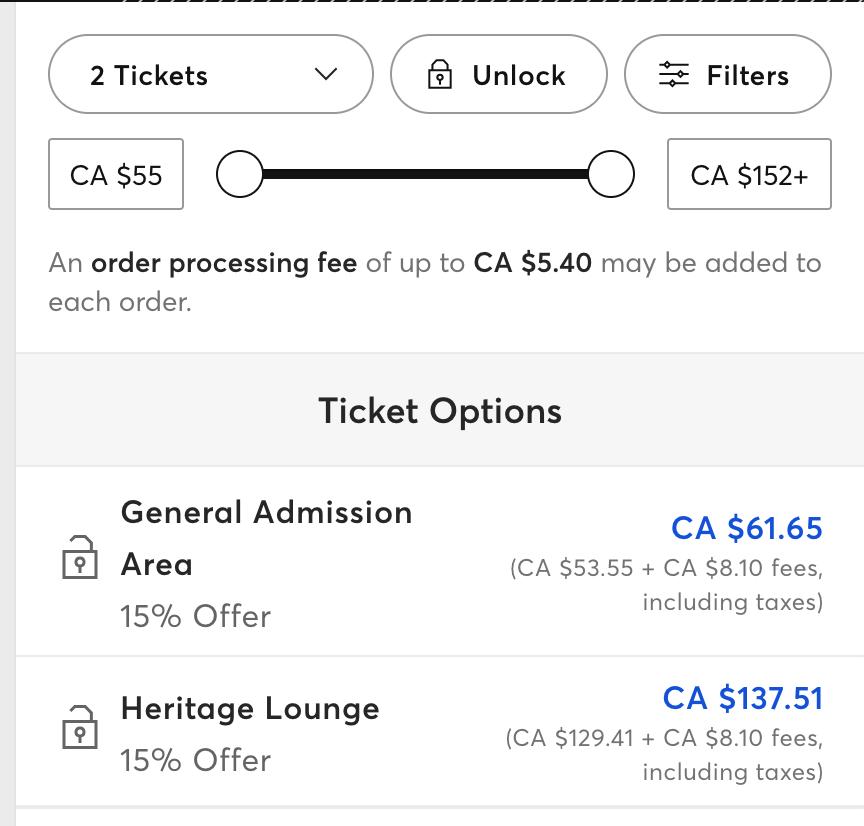This screenshot has height=826, width=864.
Task: Open the 2 Tickets quantity dropdown
Action: 210,75
